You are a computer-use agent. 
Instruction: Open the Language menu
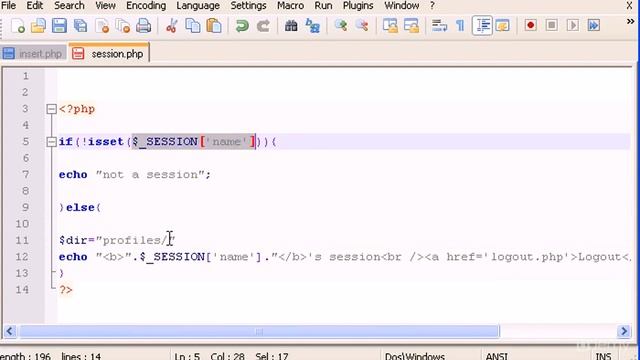pos(198,6)
